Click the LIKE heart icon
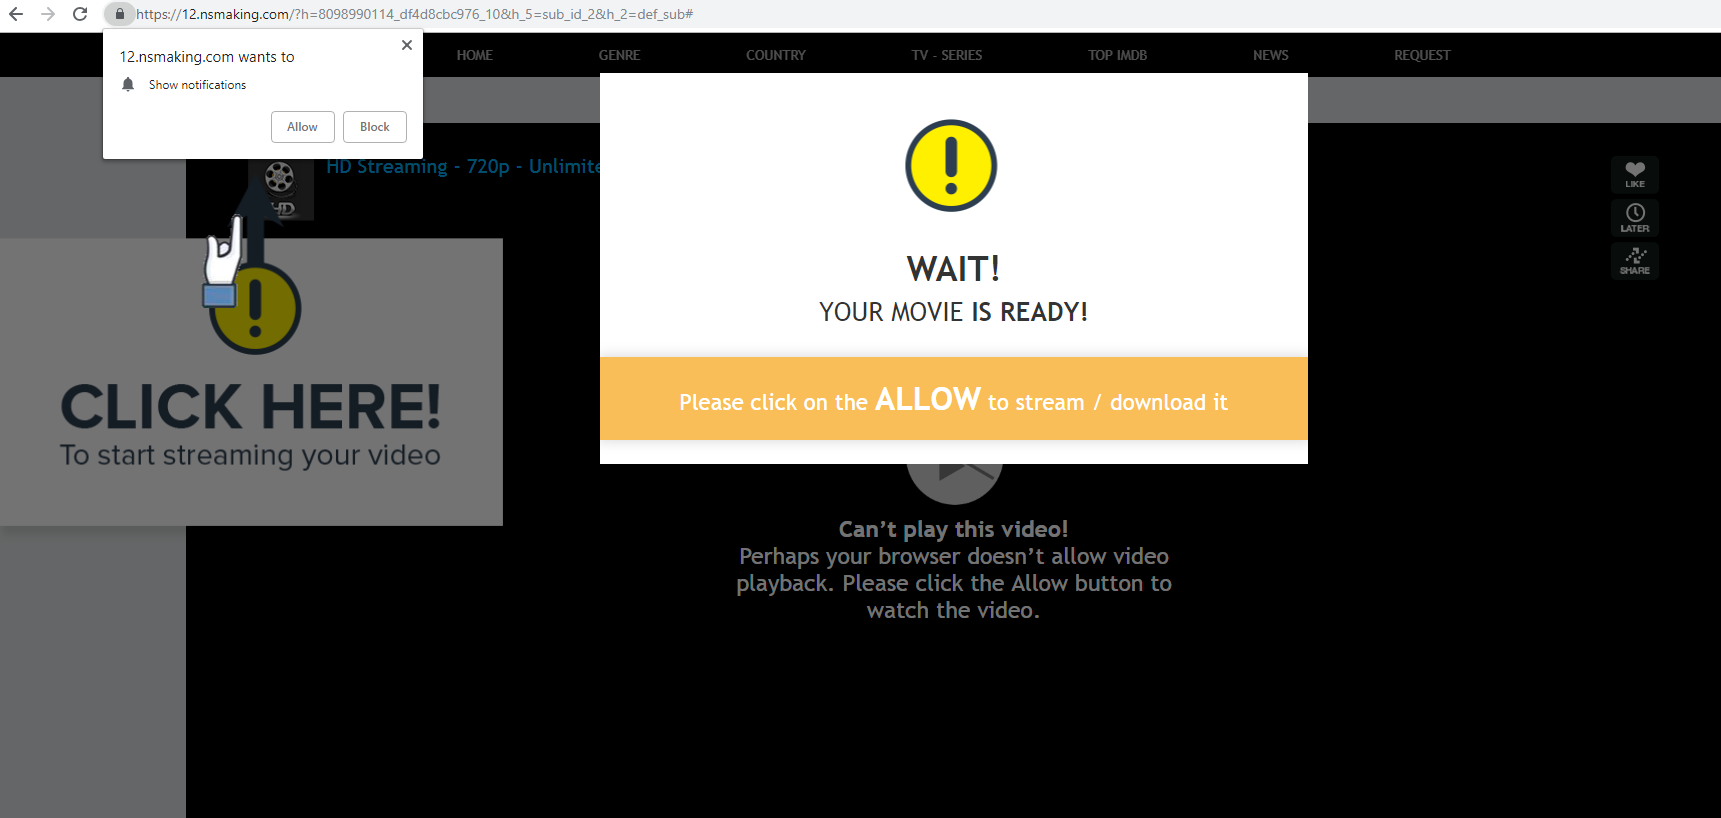This screenshot has height=818, width=1721. tap(1634, 174)
